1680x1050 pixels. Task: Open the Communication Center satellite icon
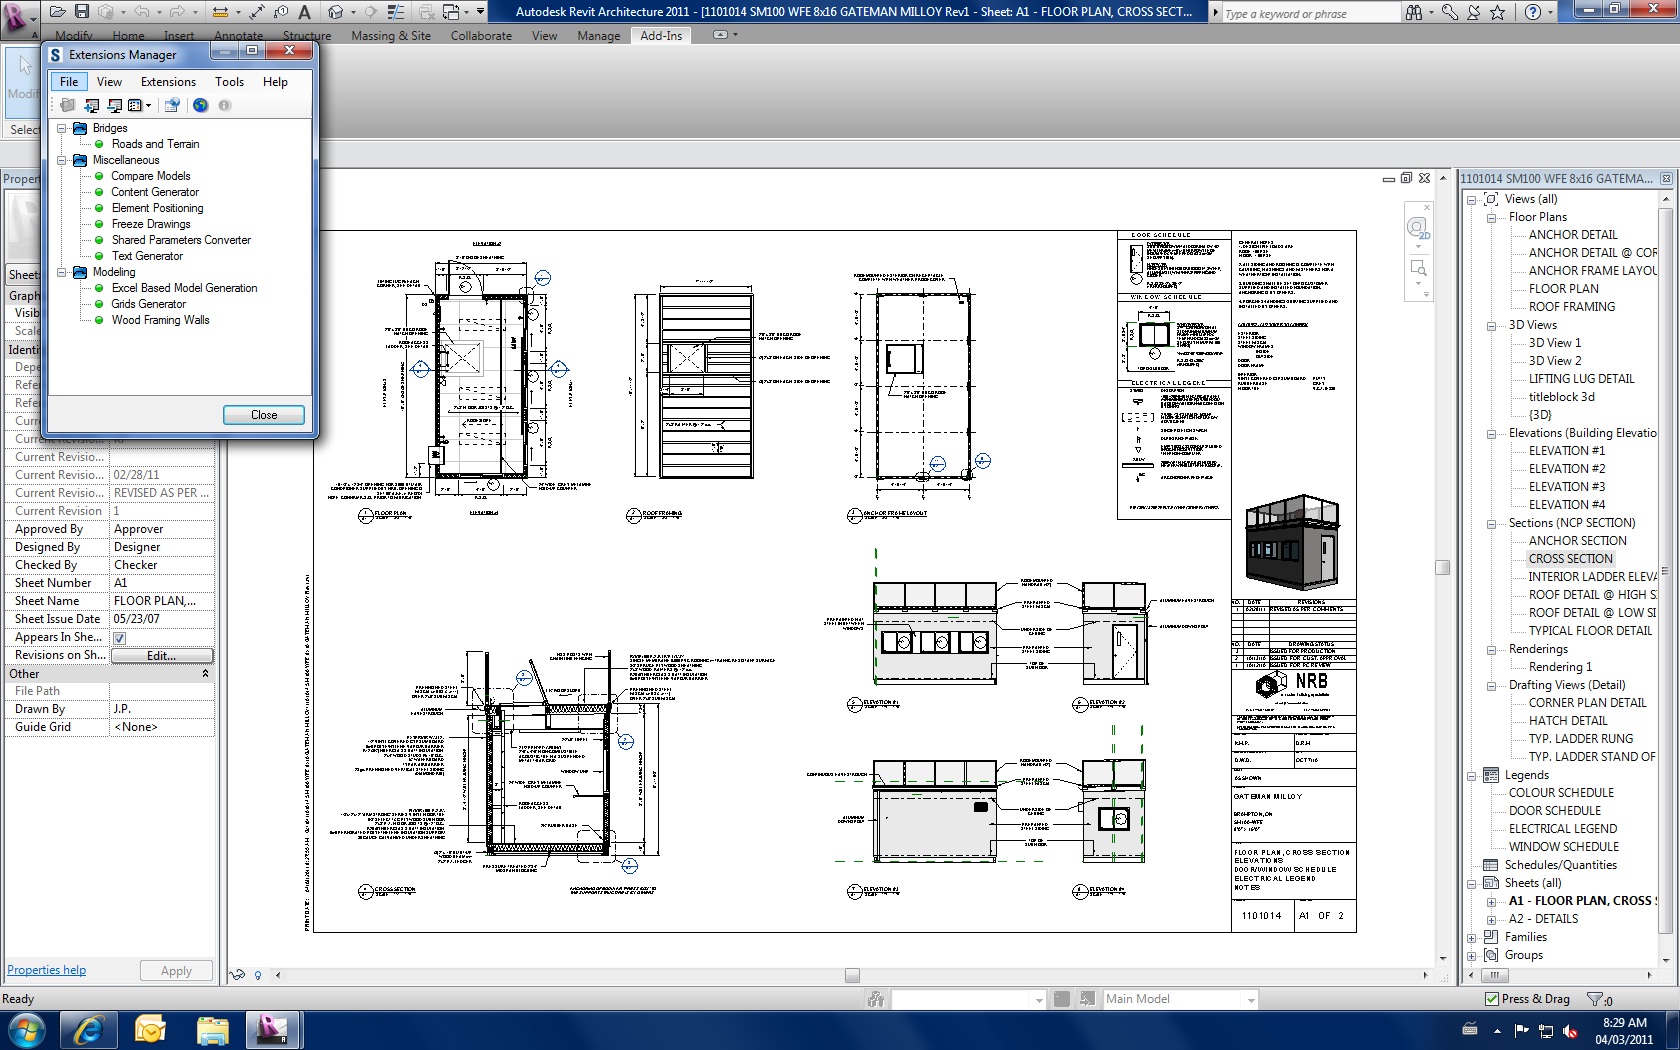tap(1474, 13)
